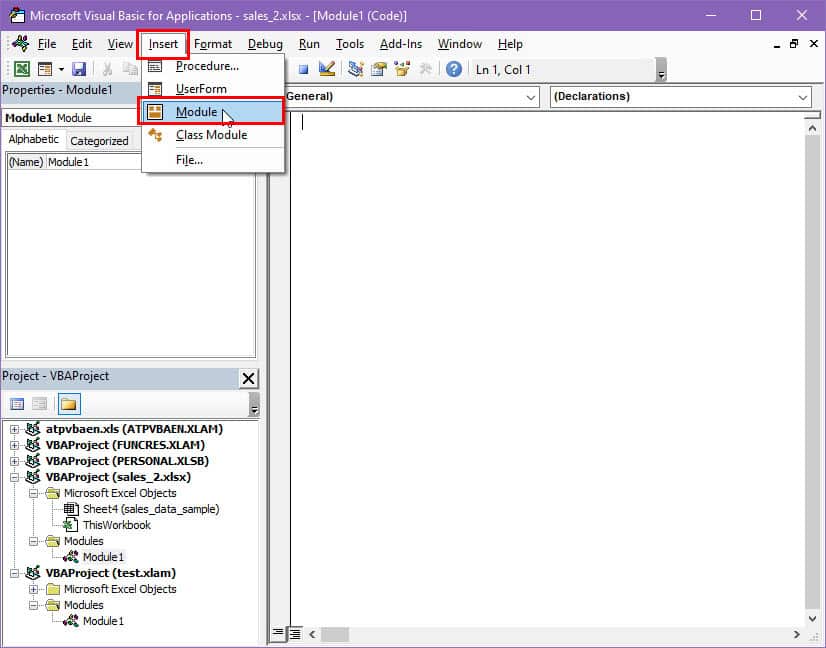Open the View menu

pos(120,44)
